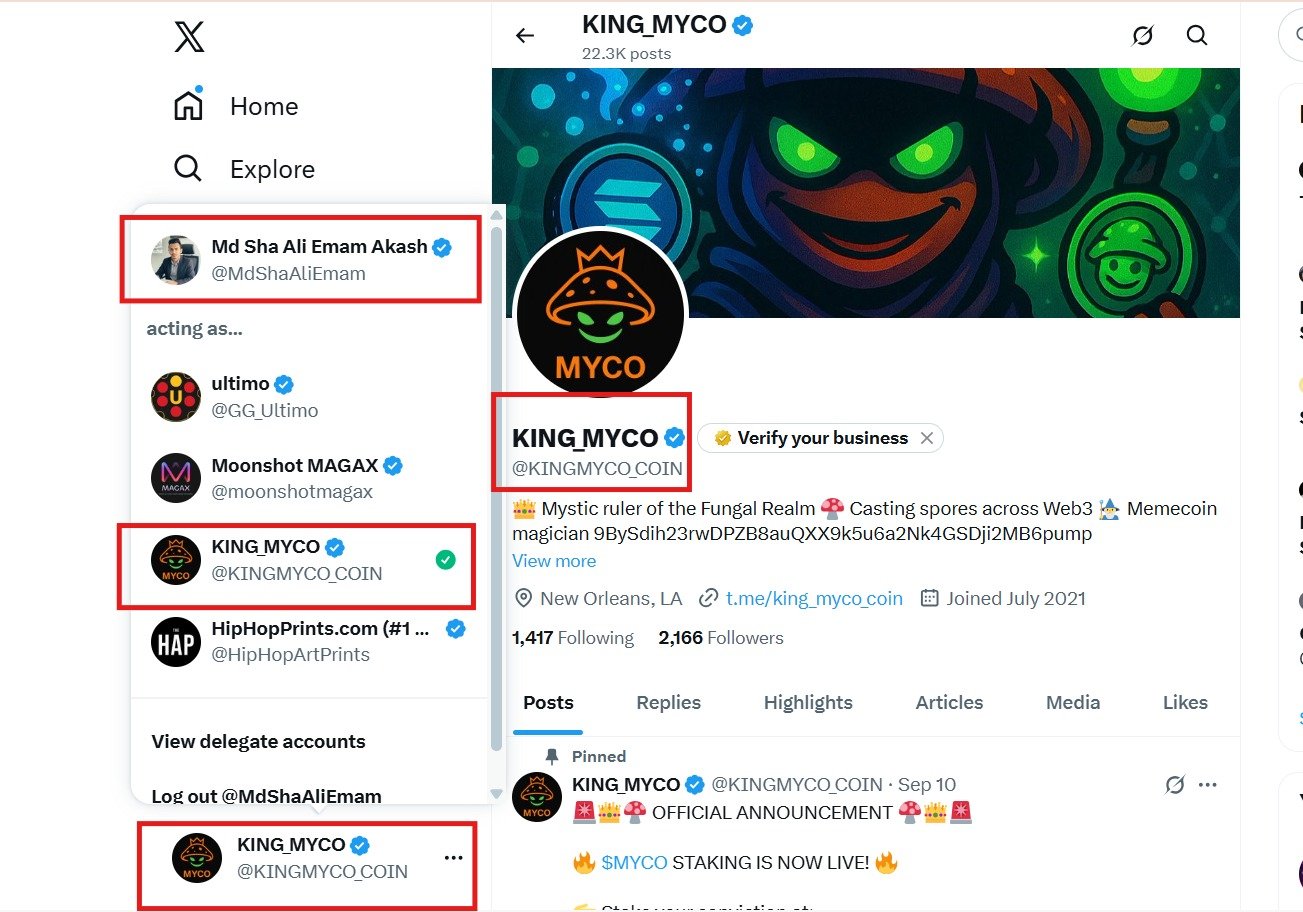This screenshot has height=912, width=1303.
Task: Click the X logo icon
Action: [x=189, y=38]
